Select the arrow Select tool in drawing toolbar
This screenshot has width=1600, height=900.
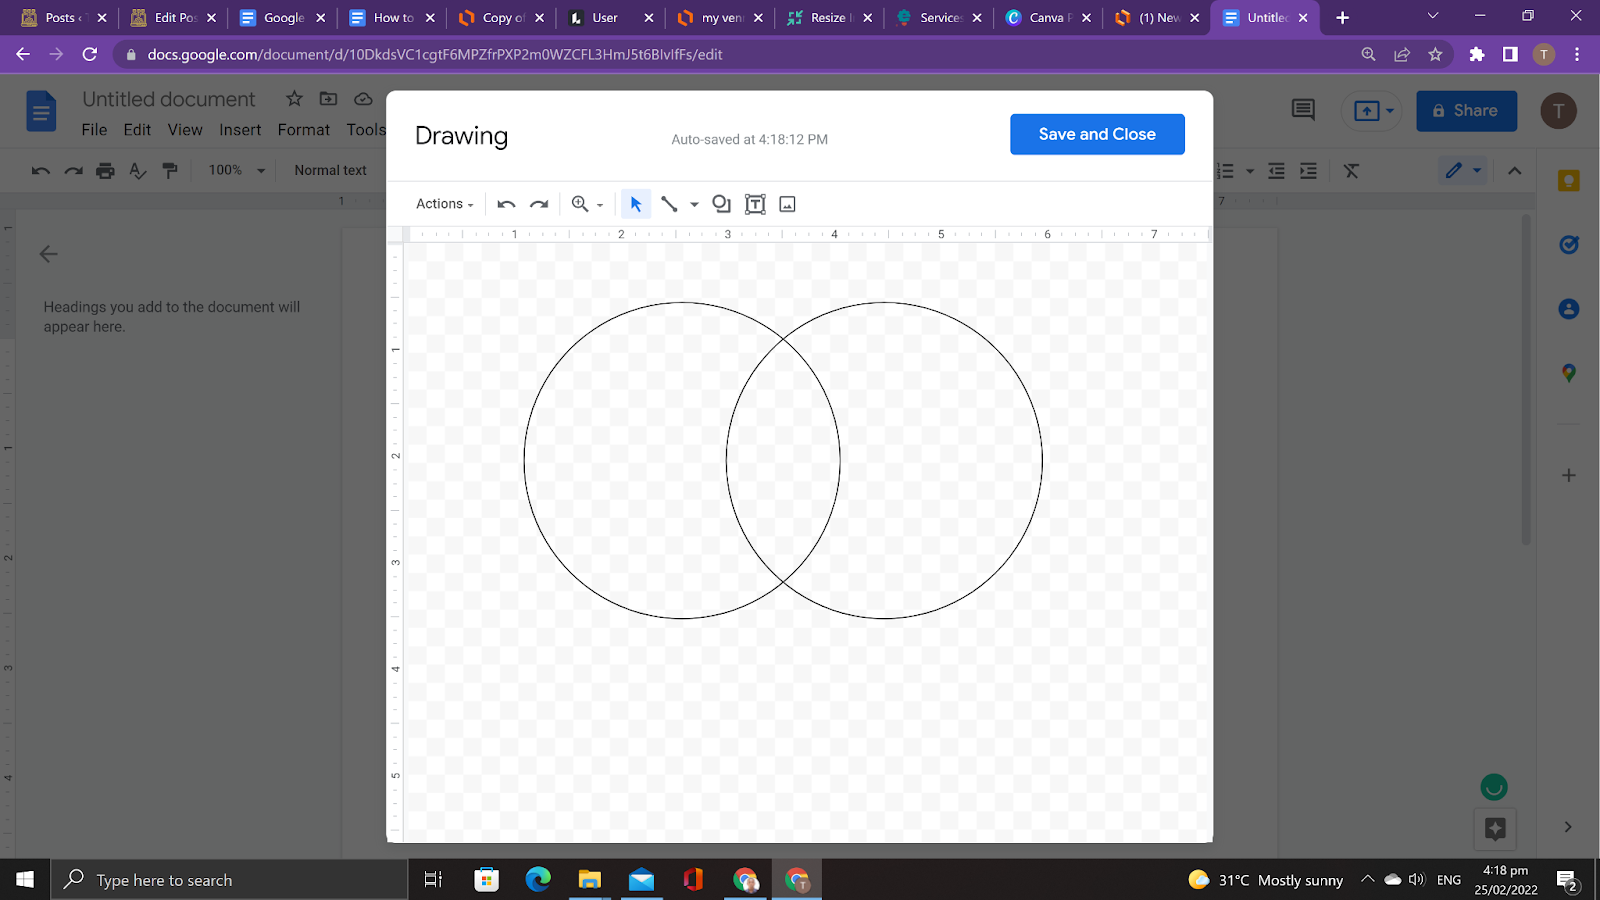(635, 204)
